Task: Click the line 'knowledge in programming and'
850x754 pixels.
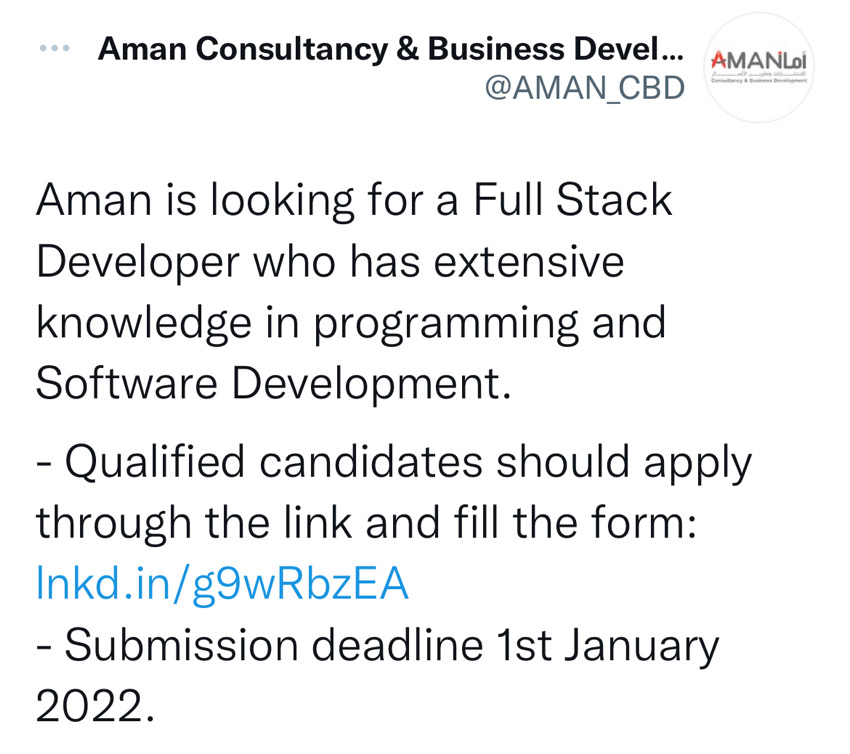Action: [351, 324]
